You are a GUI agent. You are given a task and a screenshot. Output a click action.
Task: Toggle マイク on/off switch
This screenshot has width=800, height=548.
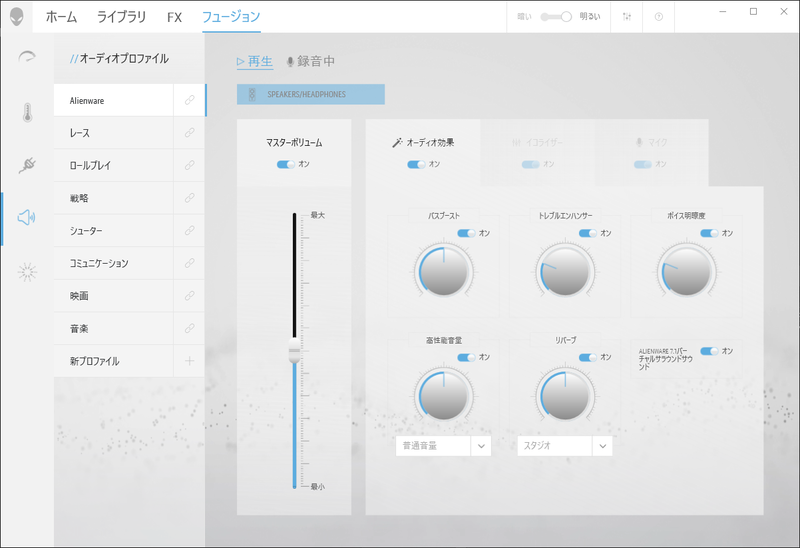[643, 164]
